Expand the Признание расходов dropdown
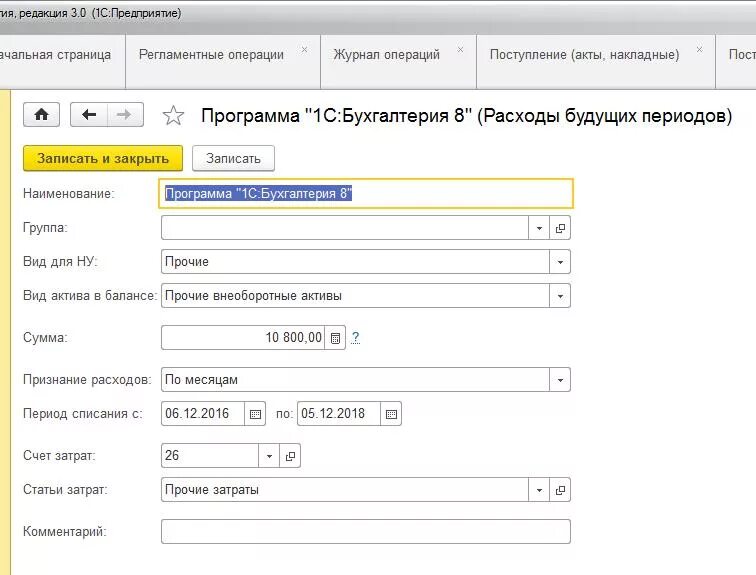756x575 pixels. 560,380
